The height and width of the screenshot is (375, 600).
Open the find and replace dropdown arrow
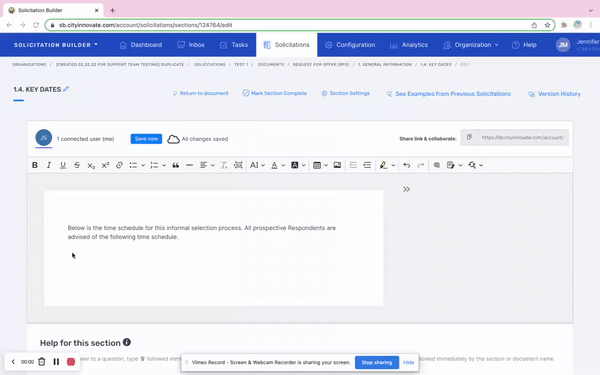481,165
